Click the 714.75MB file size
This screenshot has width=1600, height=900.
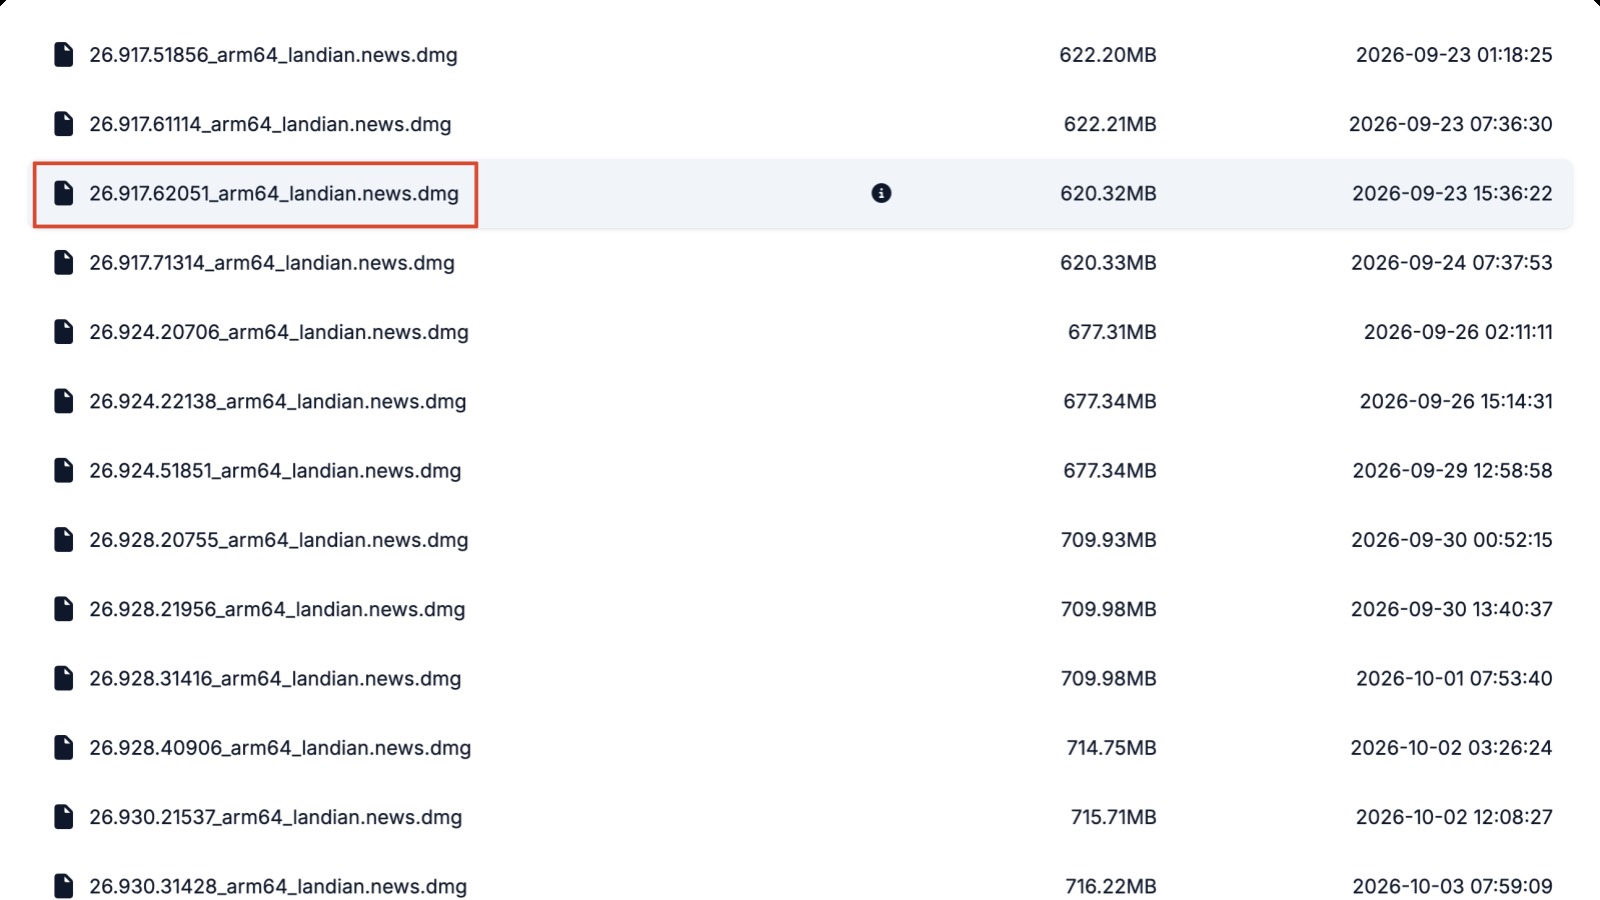[1111, 747]
